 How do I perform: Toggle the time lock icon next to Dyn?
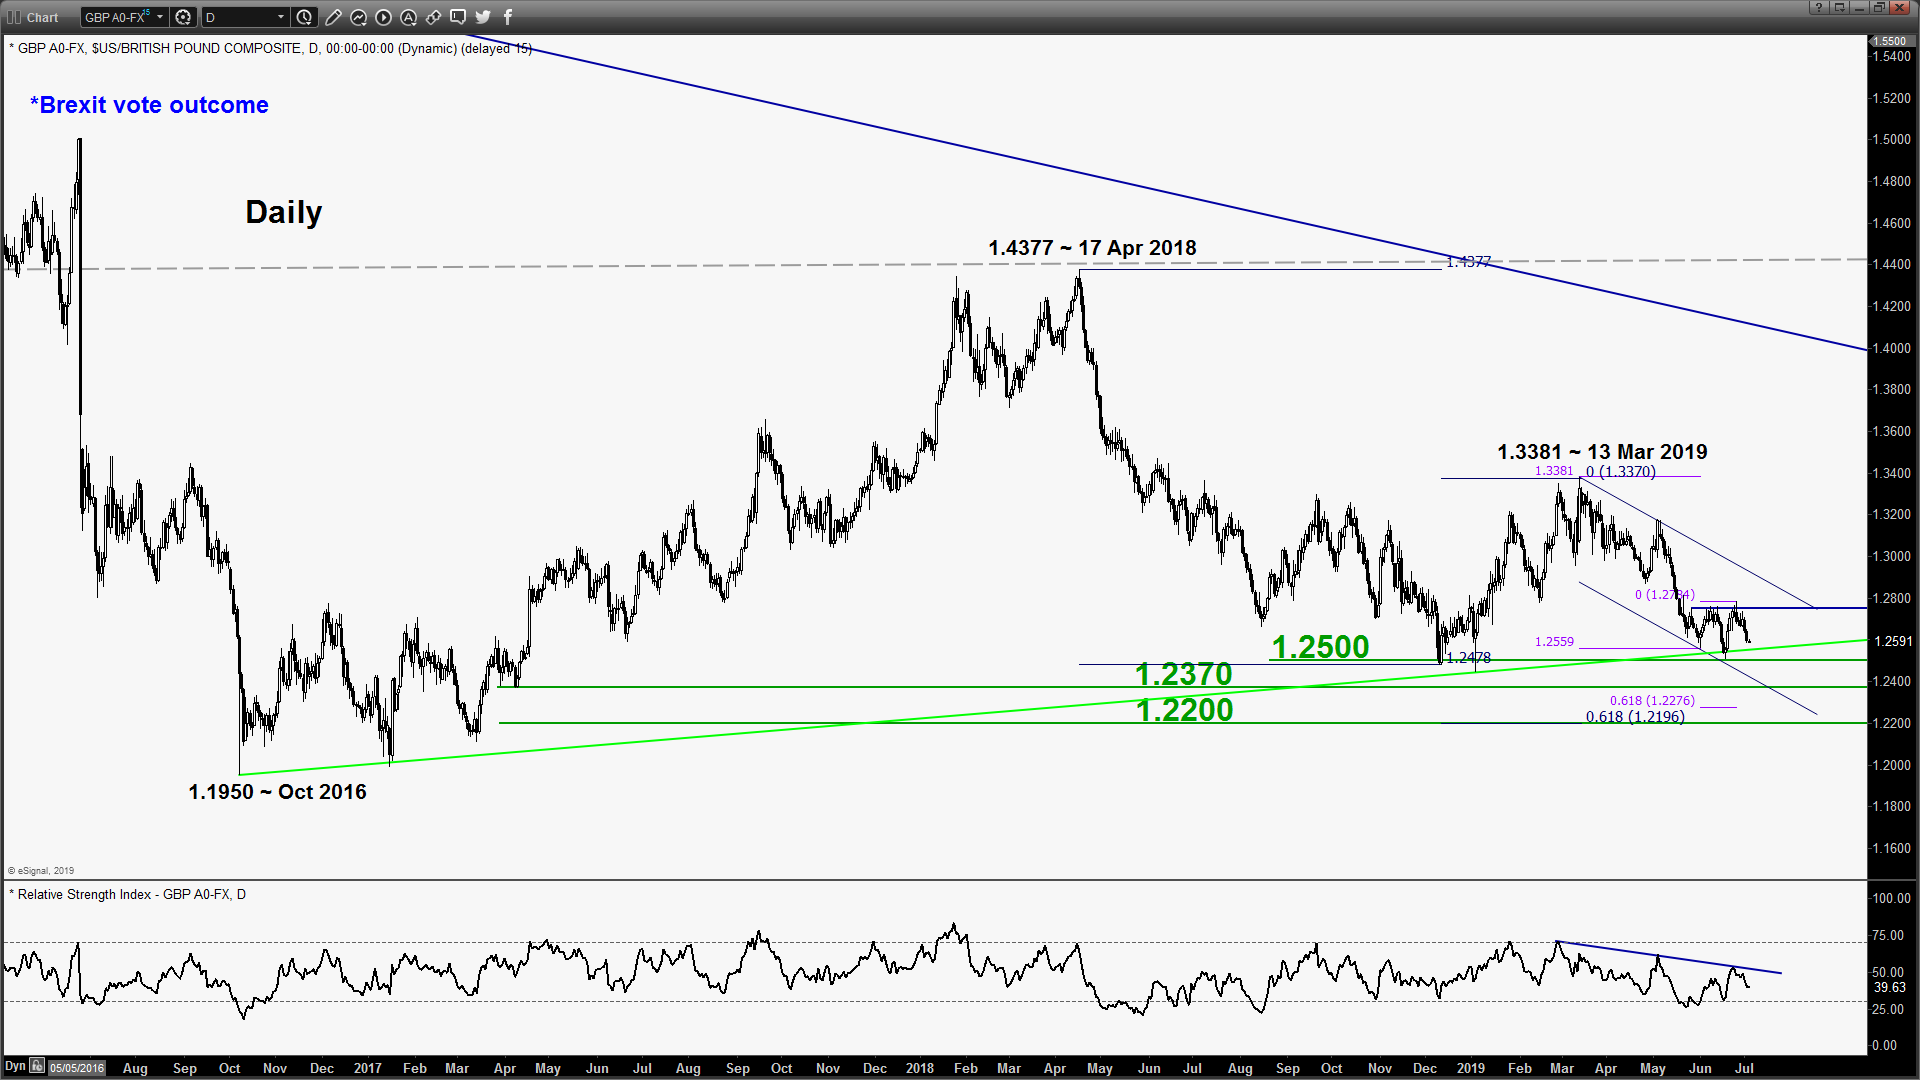[x=37, y=1066]
